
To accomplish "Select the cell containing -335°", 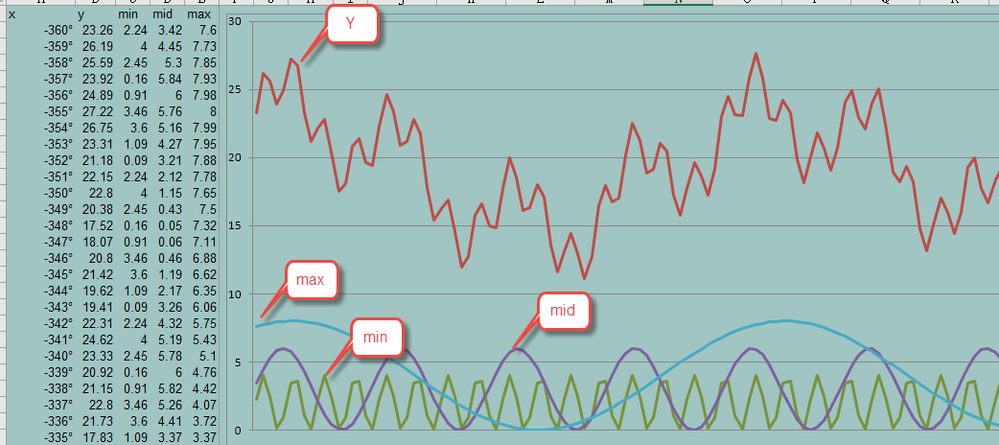I will (x=58, y=437).
